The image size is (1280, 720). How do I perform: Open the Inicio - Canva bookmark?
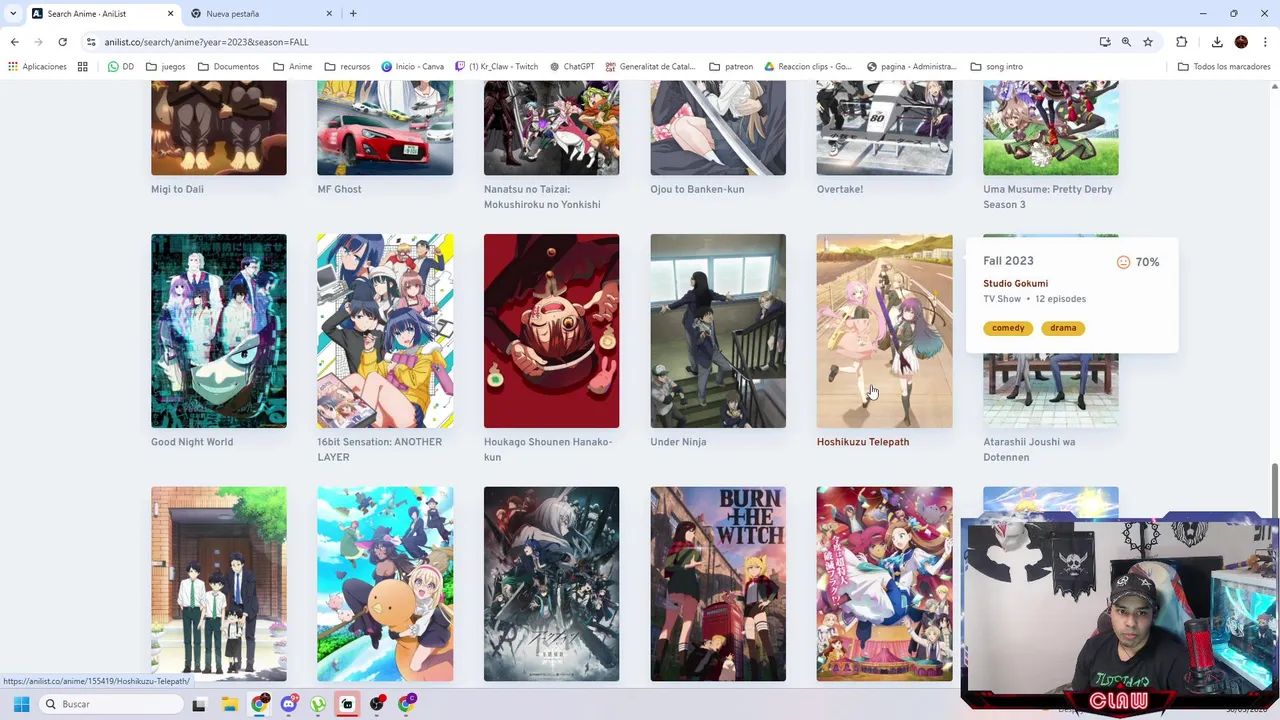[413, 67]
